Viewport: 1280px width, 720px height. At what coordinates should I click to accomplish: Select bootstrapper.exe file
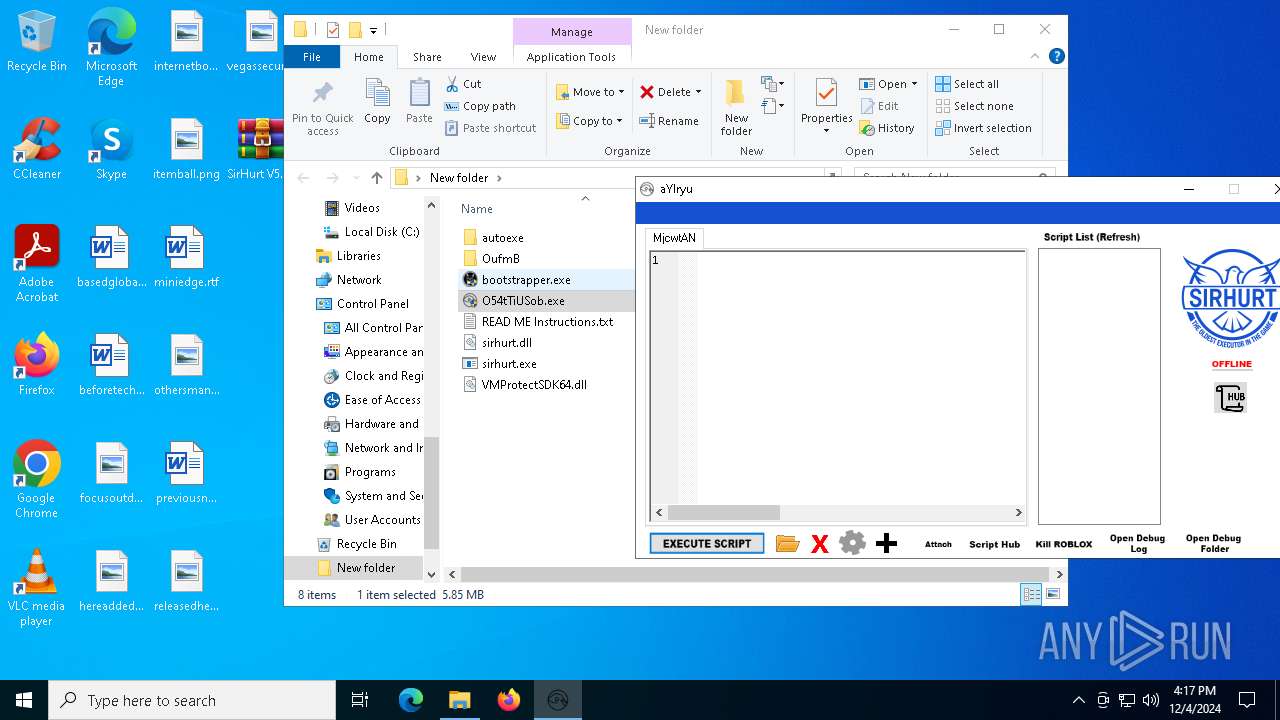[x=526, y=280]
